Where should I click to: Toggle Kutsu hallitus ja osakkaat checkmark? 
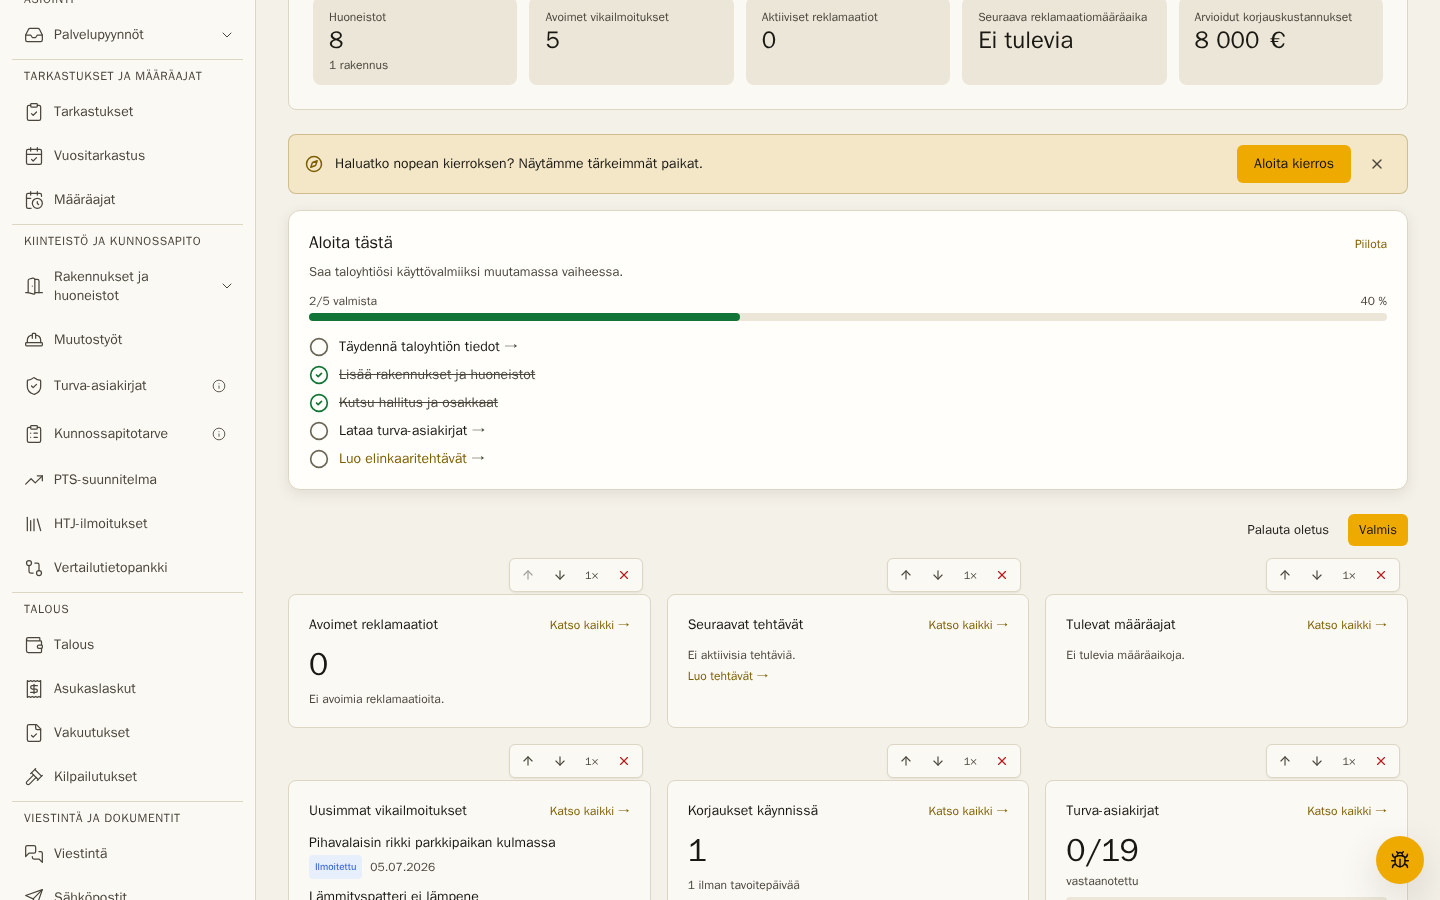click(319, 403)
